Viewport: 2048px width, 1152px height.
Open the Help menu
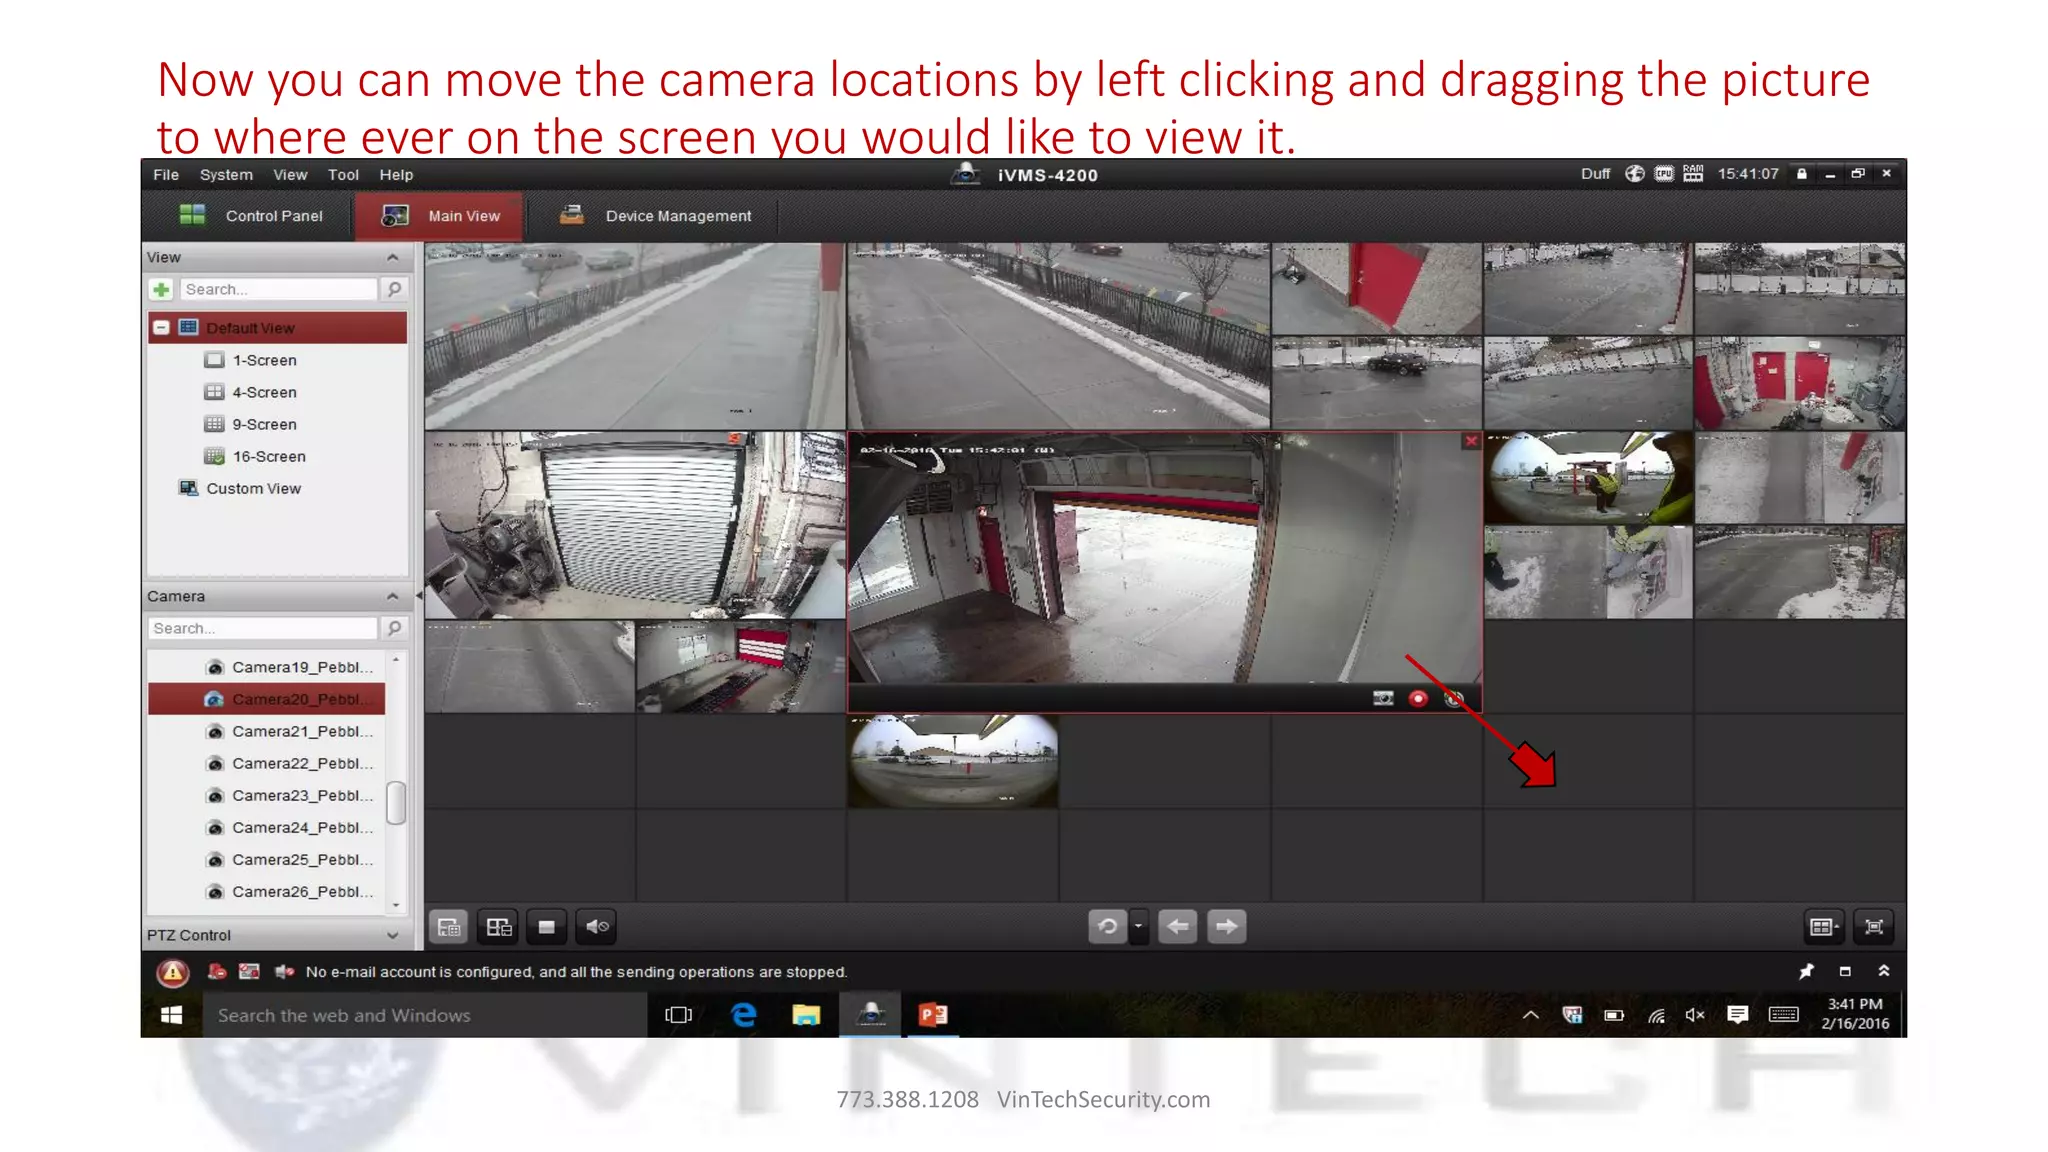[396, 174]
